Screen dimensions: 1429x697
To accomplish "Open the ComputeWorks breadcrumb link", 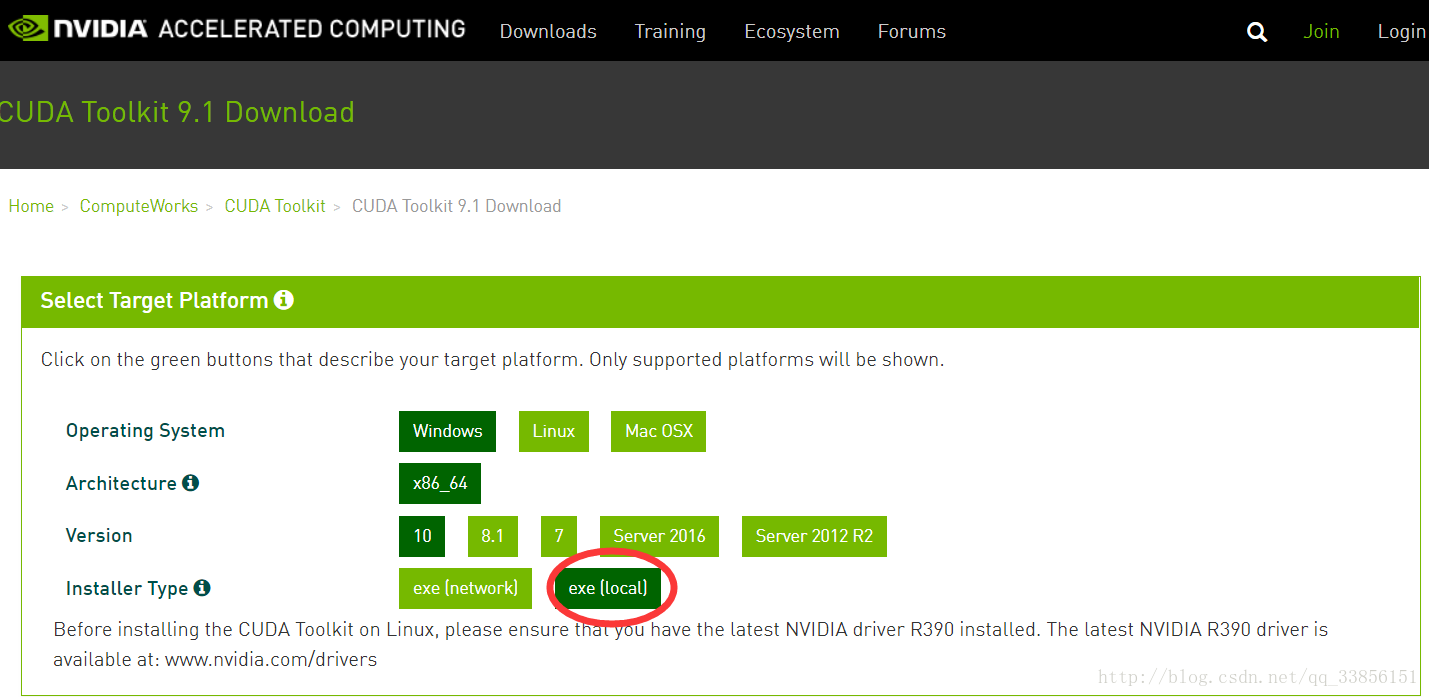I will tap(139, 206).
